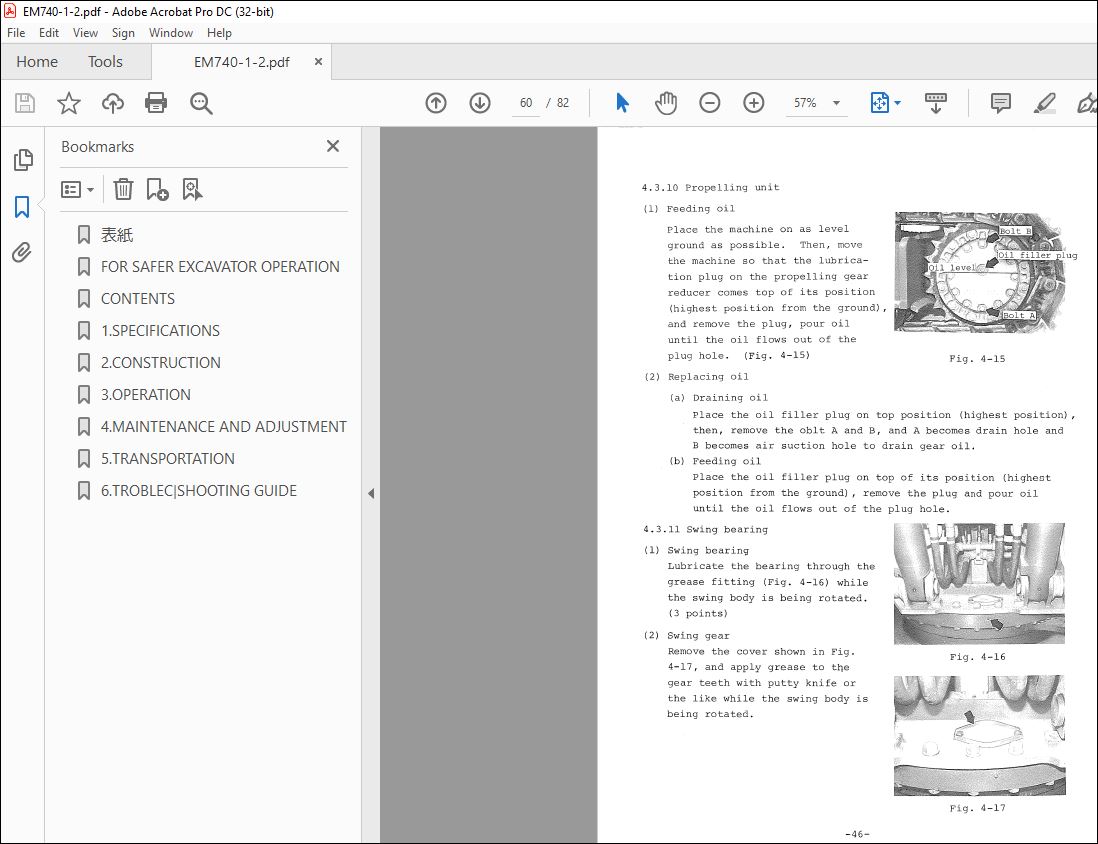Viewport: 1098px width, 844px height.
Task: Go to 5.TRANSPORTATION bookmark
Action: [167, 459]
